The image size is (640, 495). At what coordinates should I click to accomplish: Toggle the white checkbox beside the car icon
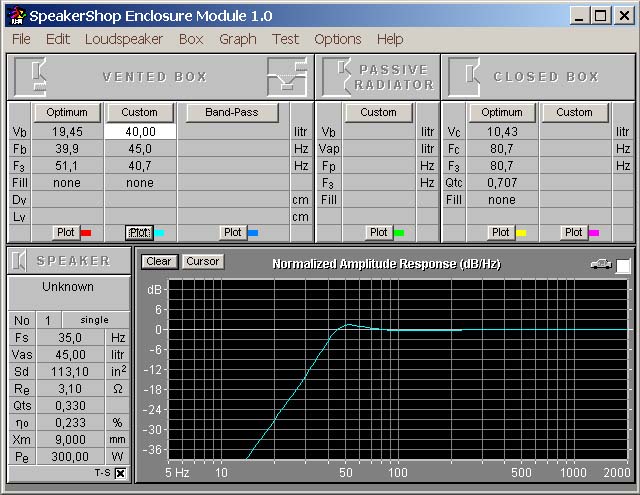click(623, 266)
